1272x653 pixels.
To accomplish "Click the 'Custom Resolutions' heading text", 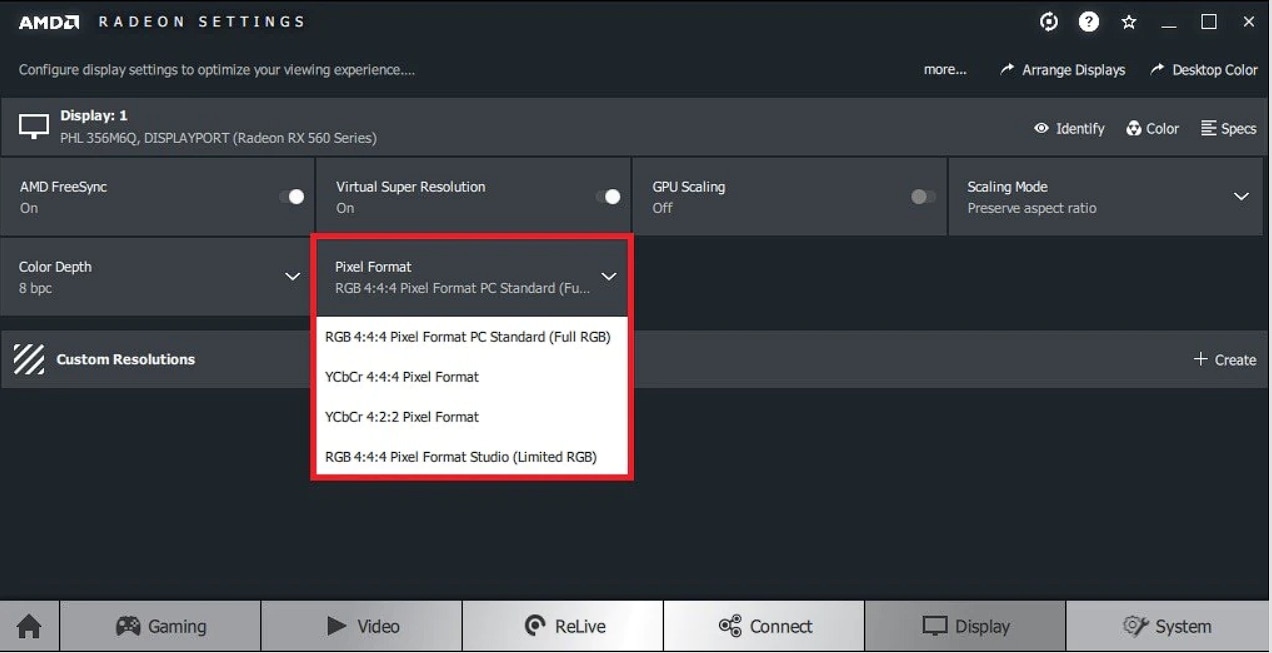I will [x=126, y=359].
